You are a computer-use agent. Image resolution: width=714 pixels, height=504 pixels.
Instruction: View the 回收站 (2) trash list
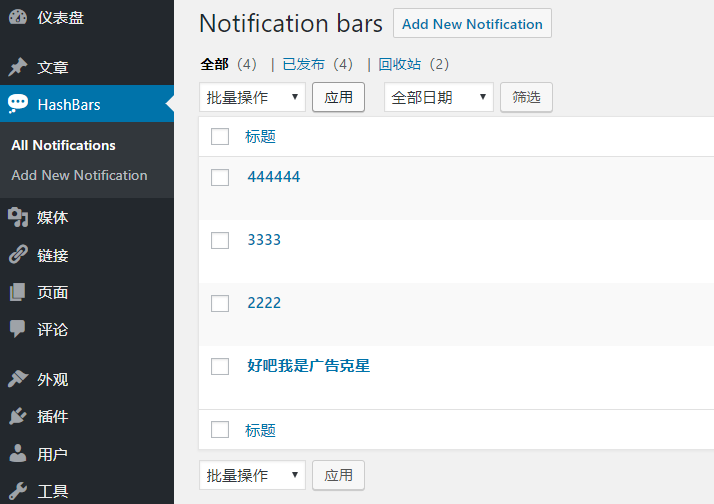[413, 64]
